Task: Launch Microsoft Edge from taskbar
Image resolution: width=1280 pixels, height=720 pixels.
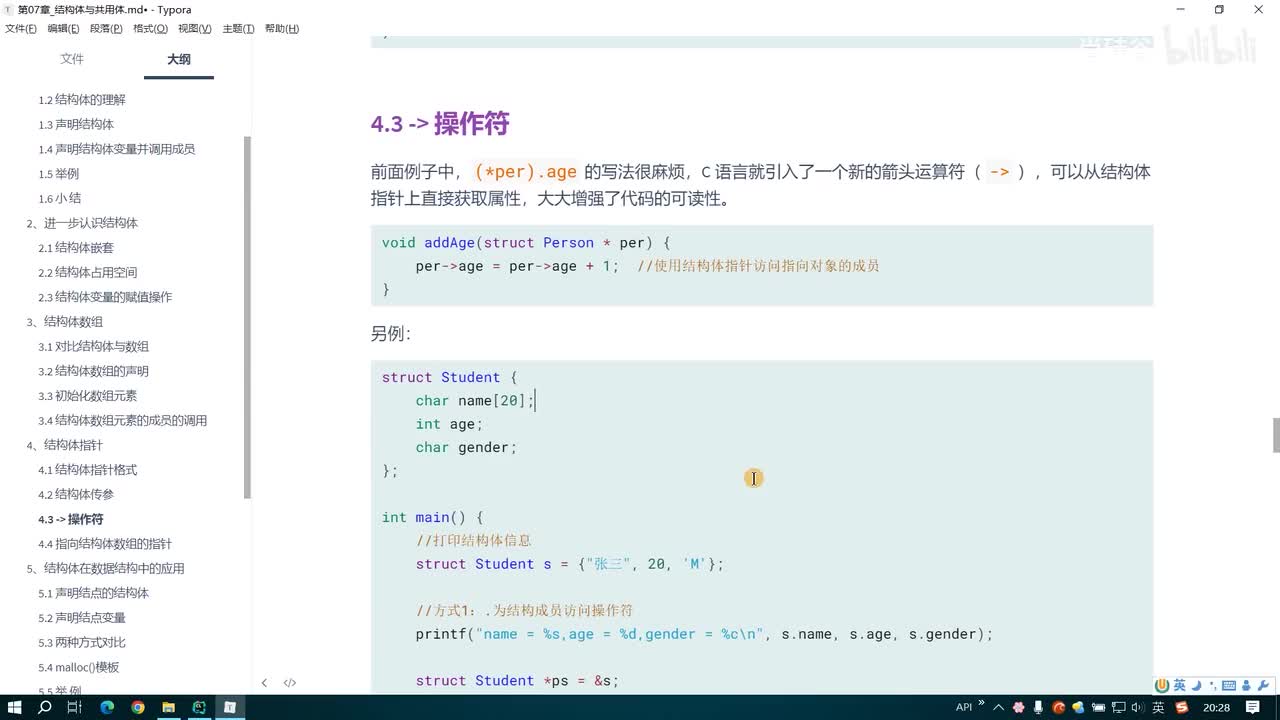Action: point(107,707)
